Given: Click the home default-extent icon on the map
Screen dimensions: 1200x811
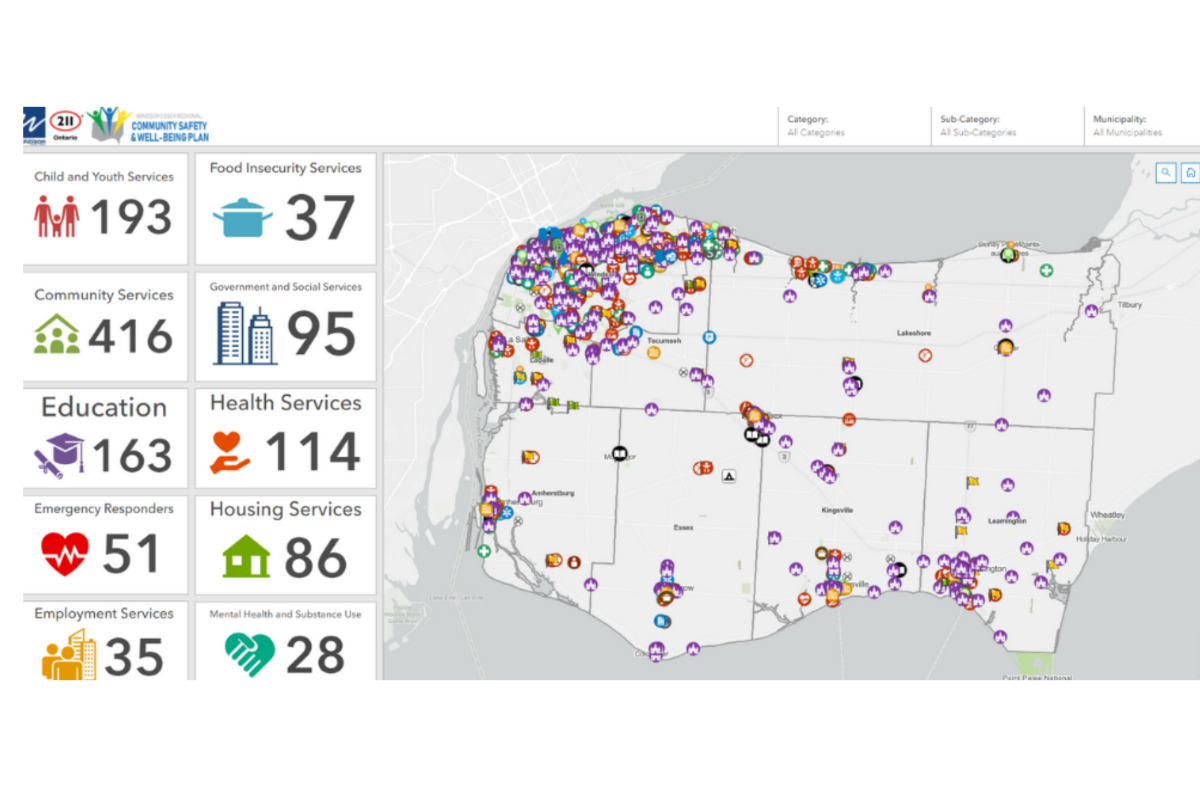Looking at the screenshot, I should pos(1189,173).
